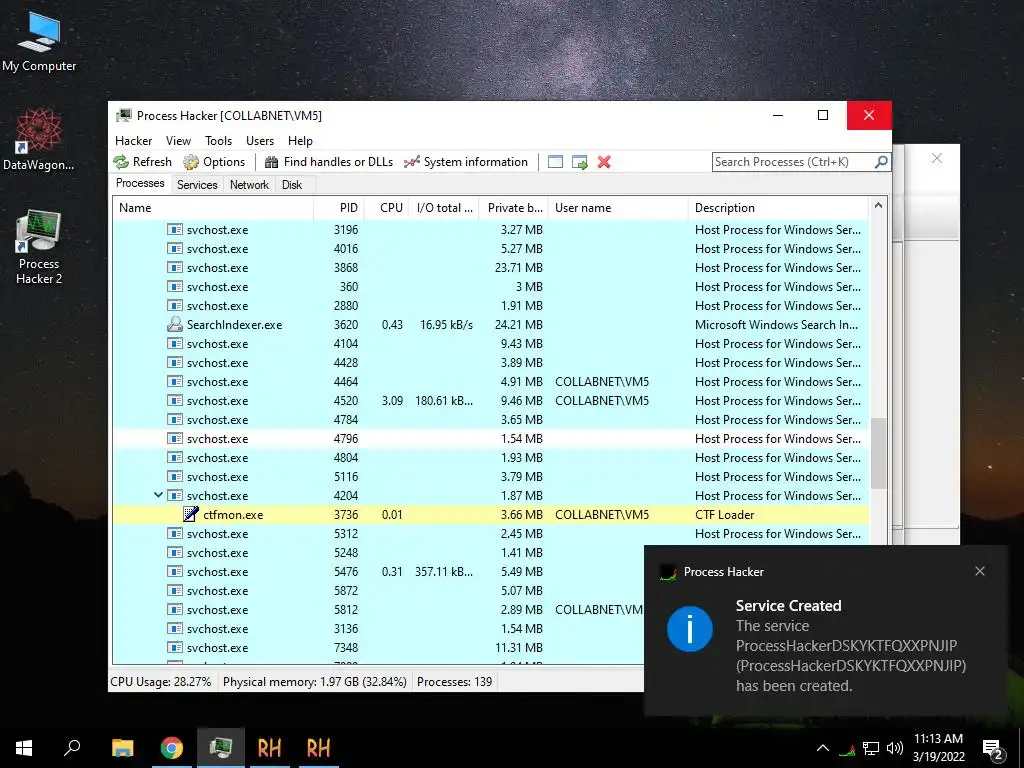
Task: Click the red X terminate toolbar icon
Action: click(604, 162)
